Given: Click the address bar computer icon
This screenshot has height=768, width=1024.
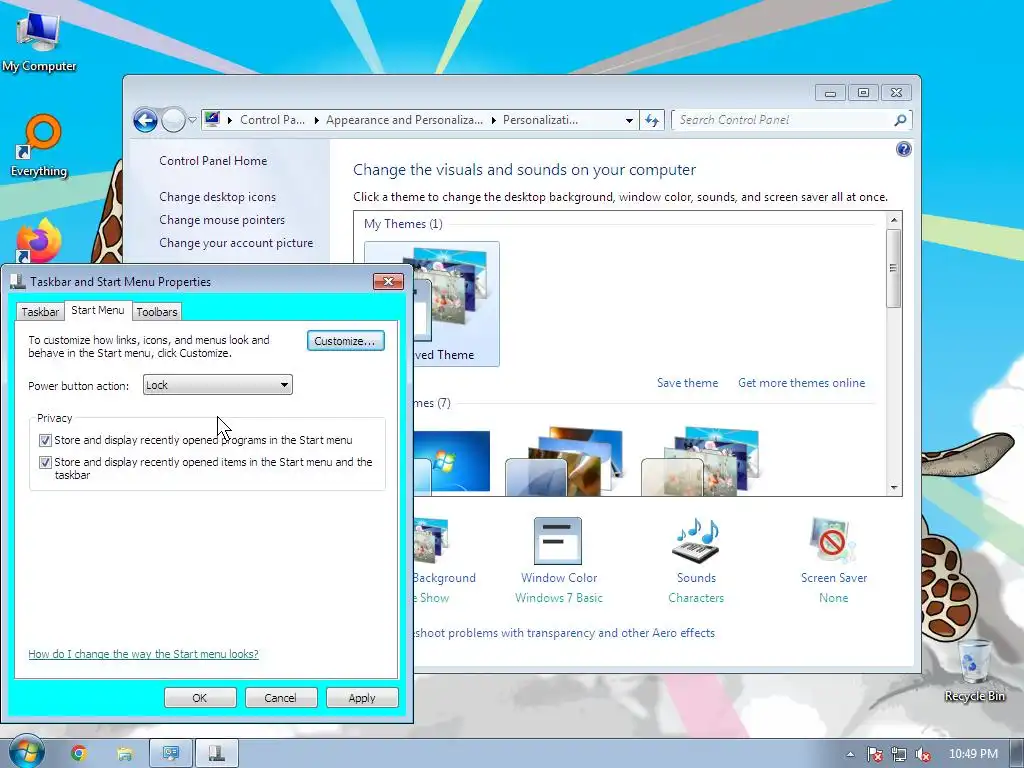Looking at the screenshot, I should coord(212,120).
